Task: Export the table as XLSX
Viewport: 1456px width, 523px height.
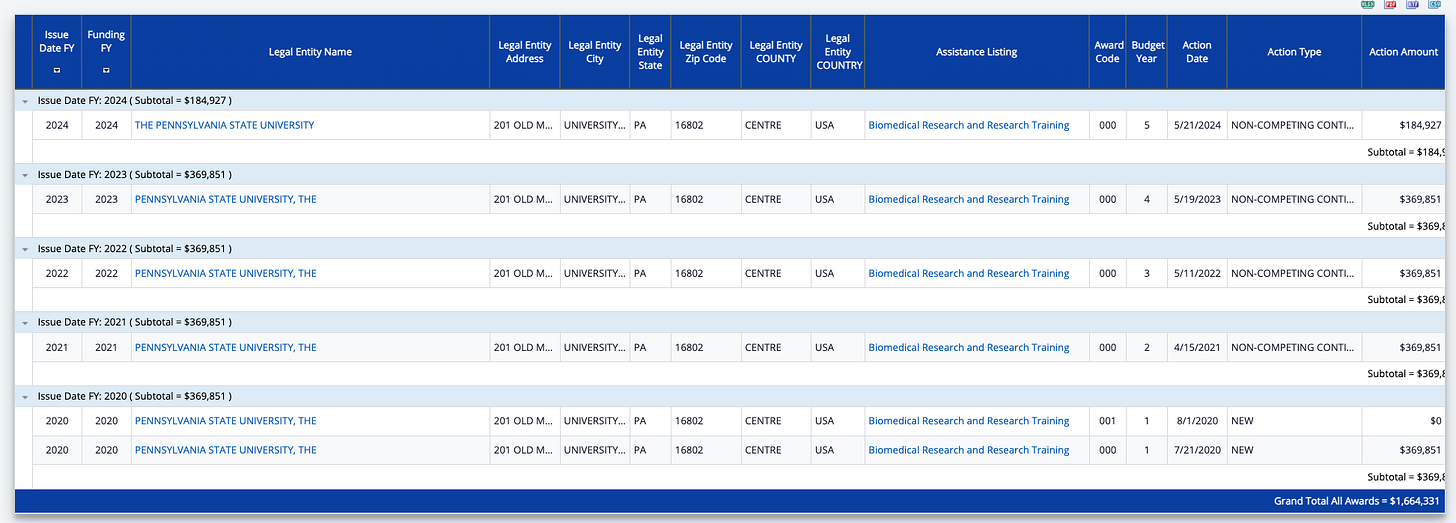Action: 1367,5
